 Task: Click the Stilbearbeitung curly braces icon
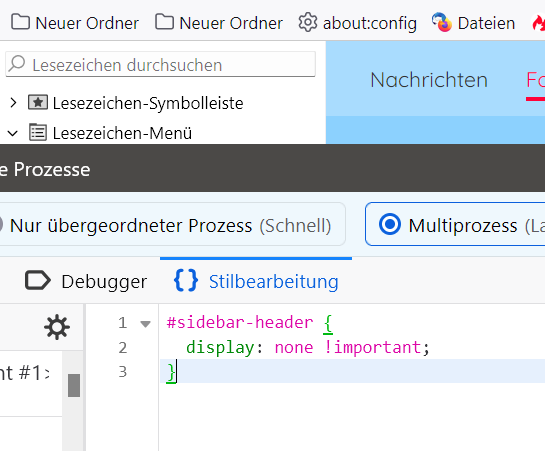click(x=186, y=280)
